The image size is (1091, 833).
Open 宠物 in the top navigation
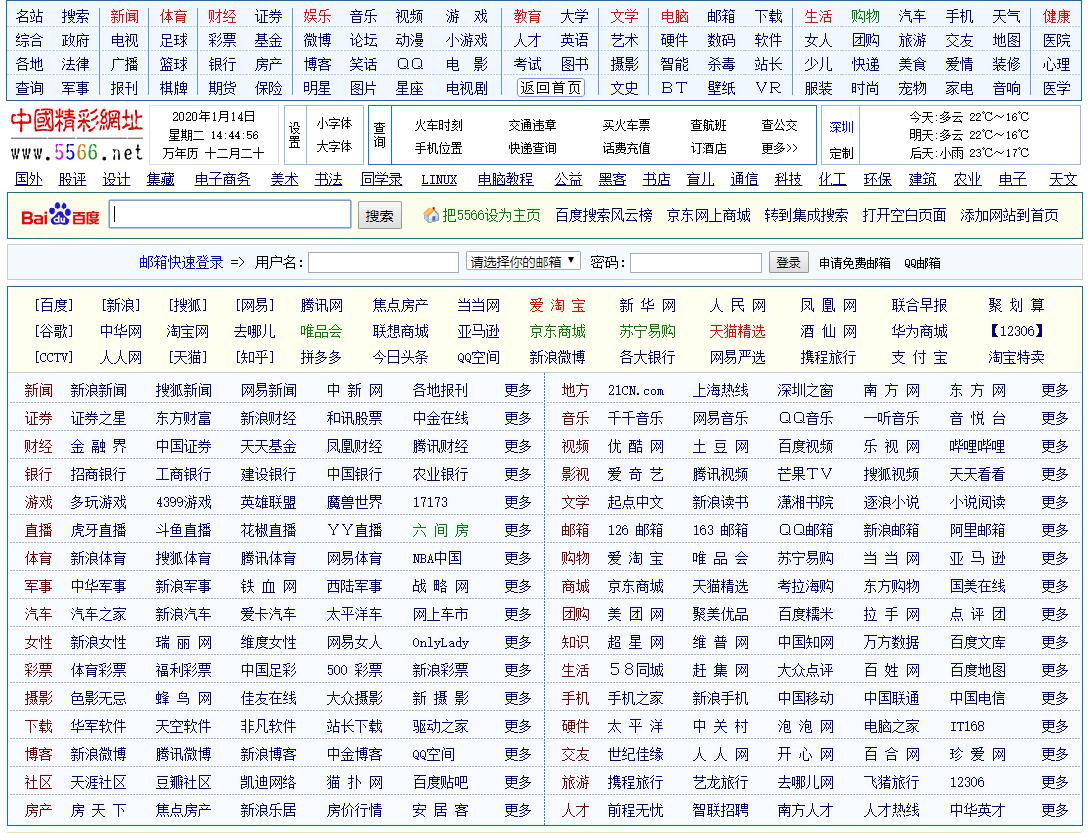click(x=912, y=88)
